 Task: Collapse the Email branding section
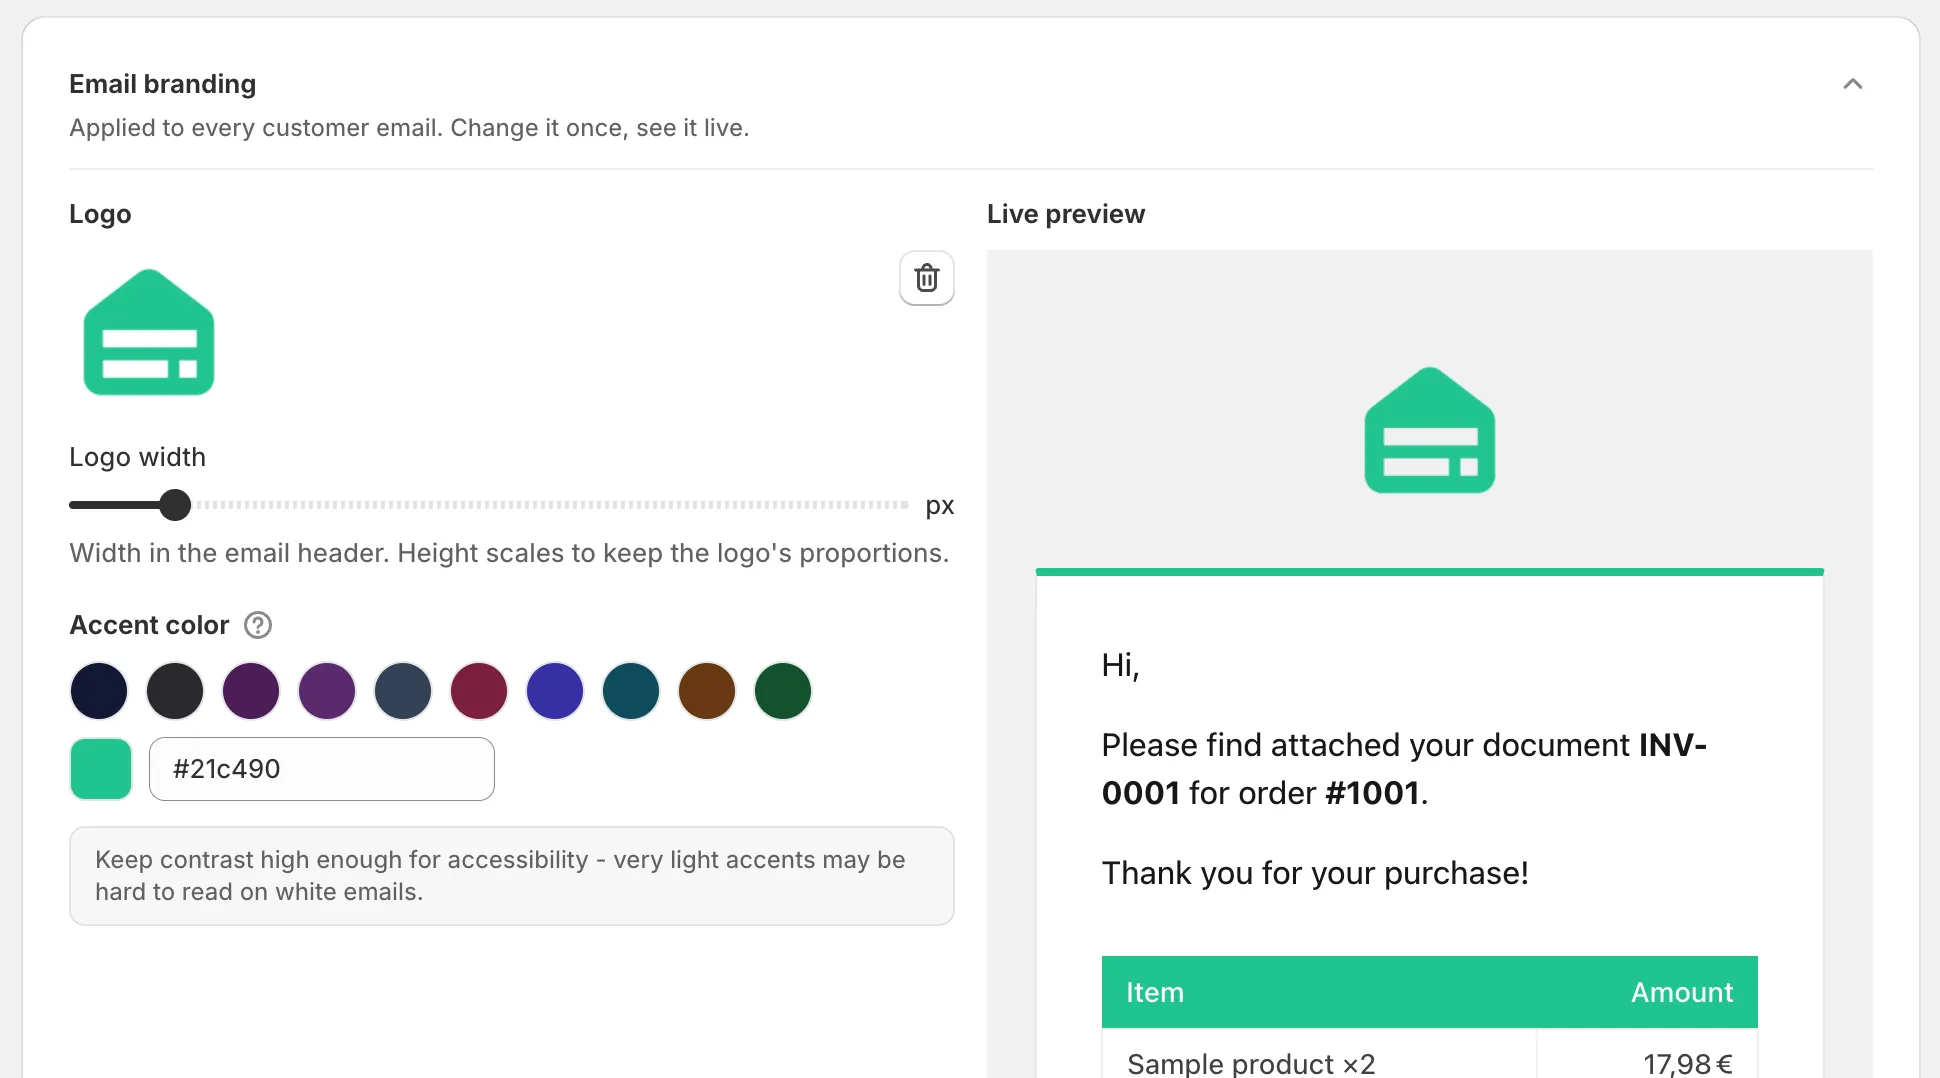pos(1852,84)
